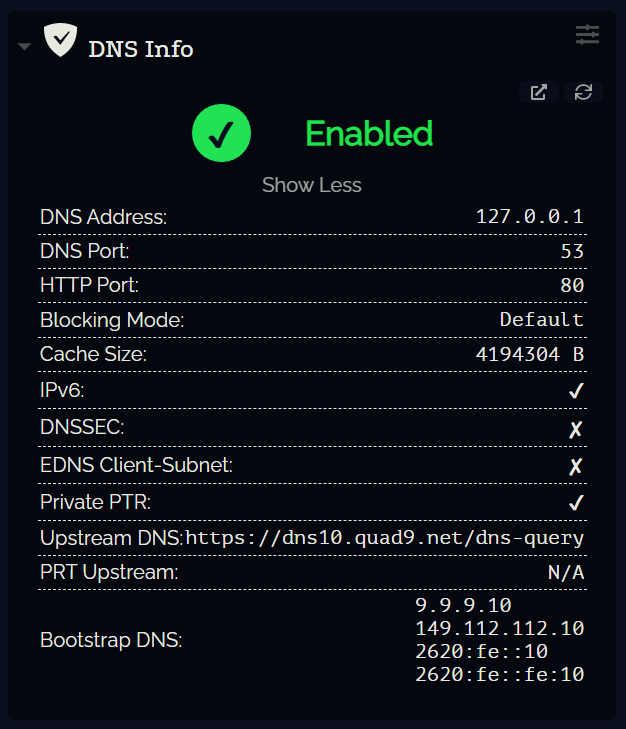Click the EDNS Client-Subnet cross indicator
This screenshot has height=729, width=626.
pyautogui.click(x=575, y=465)
